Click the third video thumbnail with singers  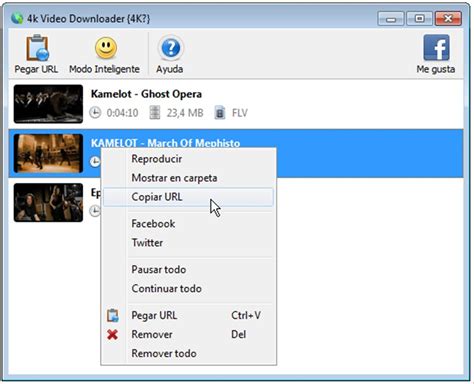pyautogui.click(x=48, y=202)
